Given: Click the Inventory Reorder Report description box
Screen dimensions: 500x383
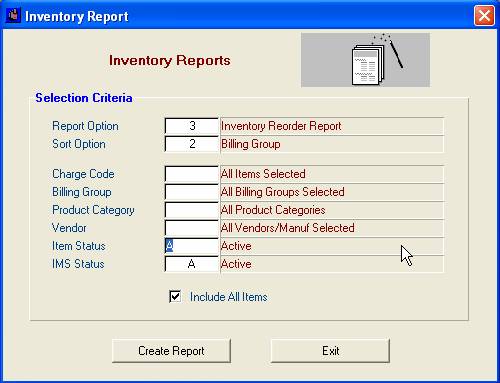Looking at the screenshot, I should click(x=332, y=126).
